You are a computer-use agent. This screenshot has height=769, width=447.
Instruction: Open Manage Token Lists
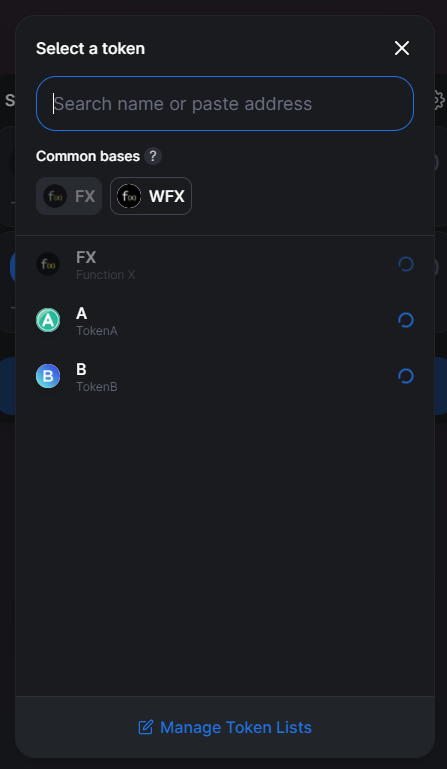225,727
